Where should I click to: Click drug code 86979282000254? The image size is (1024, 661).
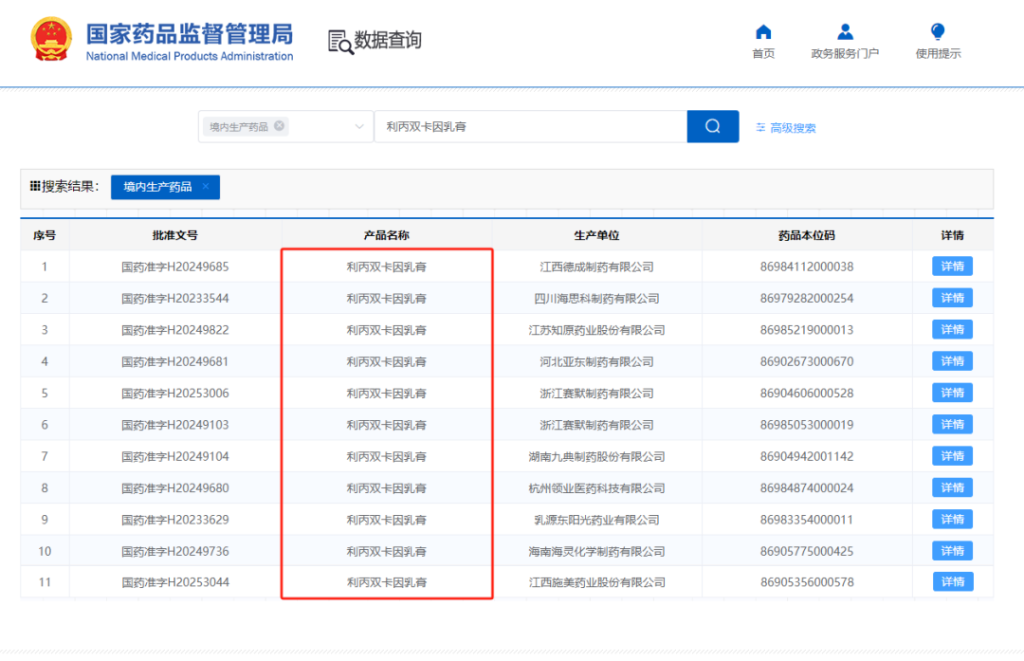tap(807, 298)
